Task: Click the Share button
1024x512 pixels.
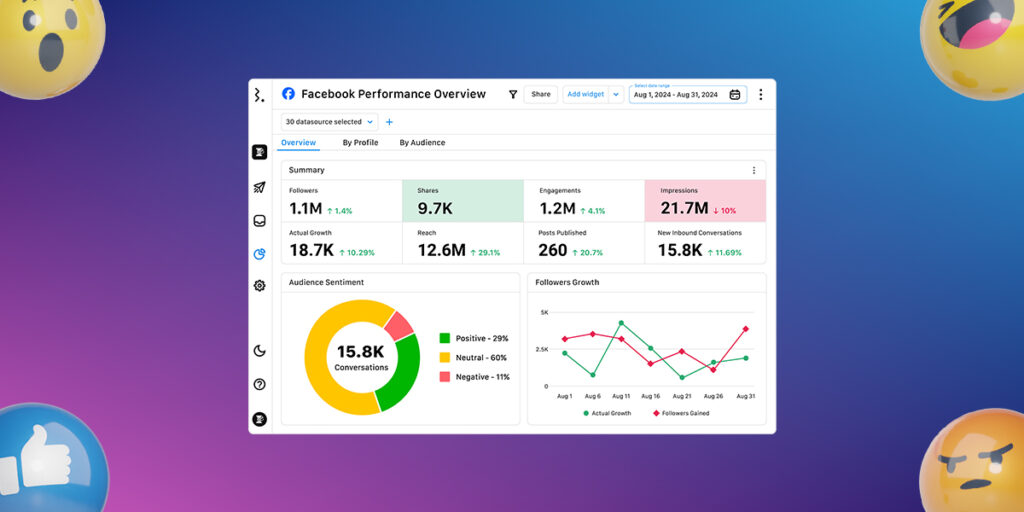Action: click(541, 94)
